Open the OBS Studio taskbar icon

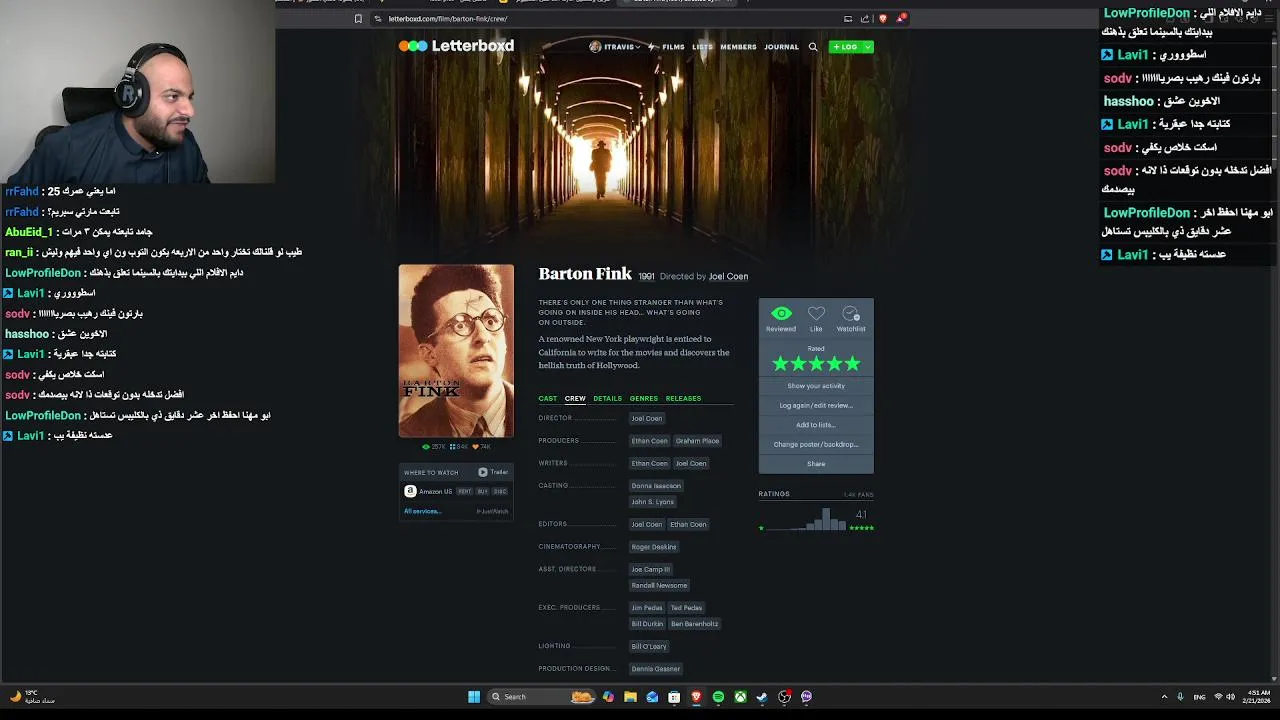tap(784, 697)
